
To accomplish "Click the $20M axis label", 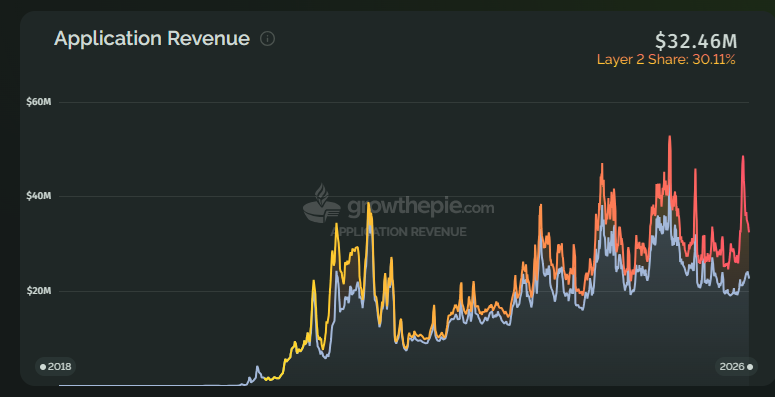I will click(x=39, y=291).
